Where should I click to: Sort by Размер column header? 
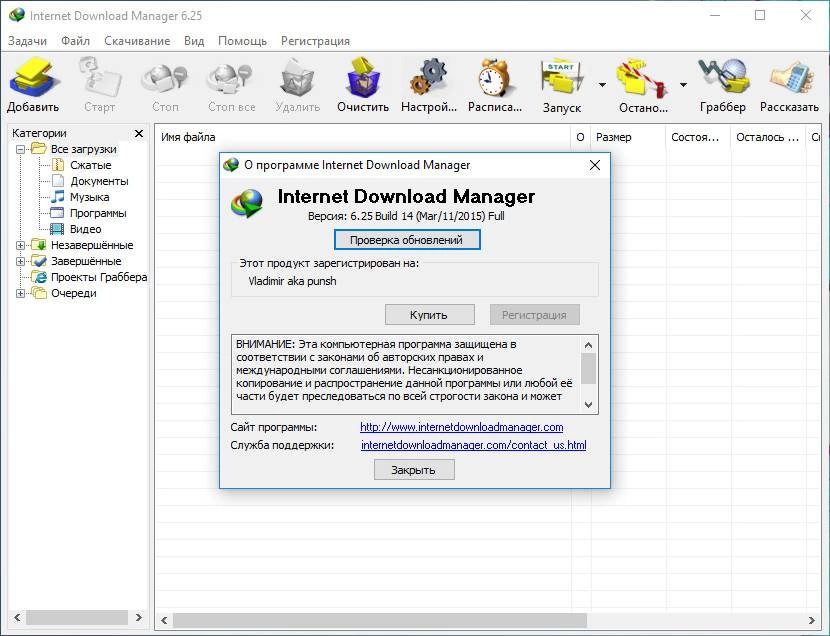pos(628,137)
